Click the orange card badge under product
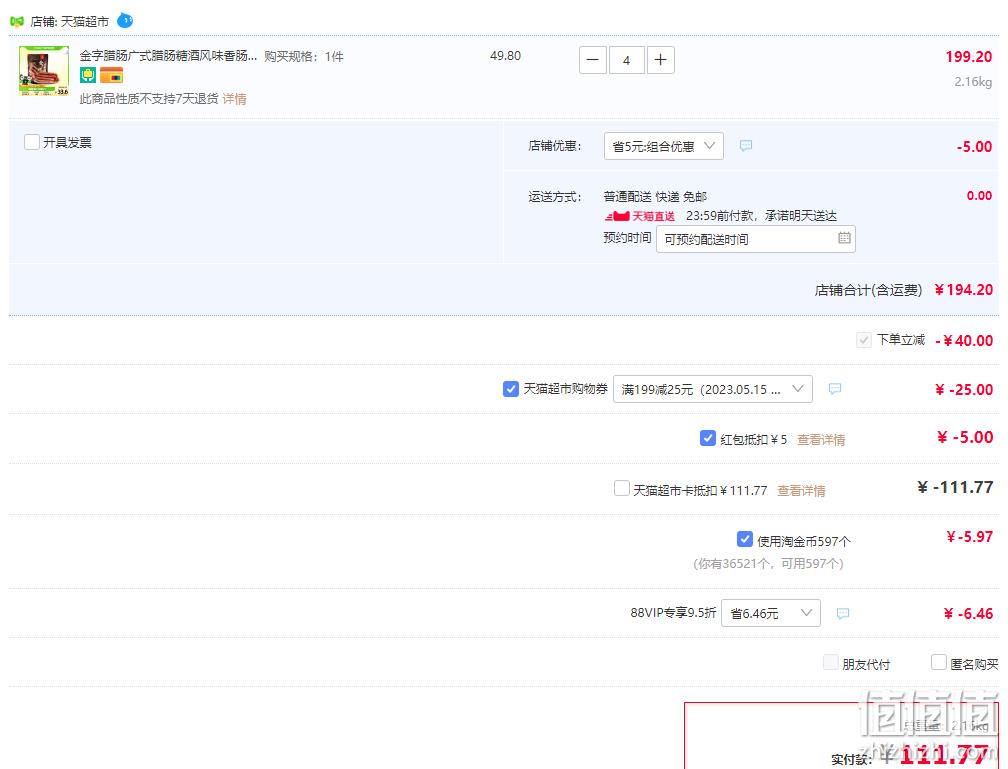 (x=111, y=76)
